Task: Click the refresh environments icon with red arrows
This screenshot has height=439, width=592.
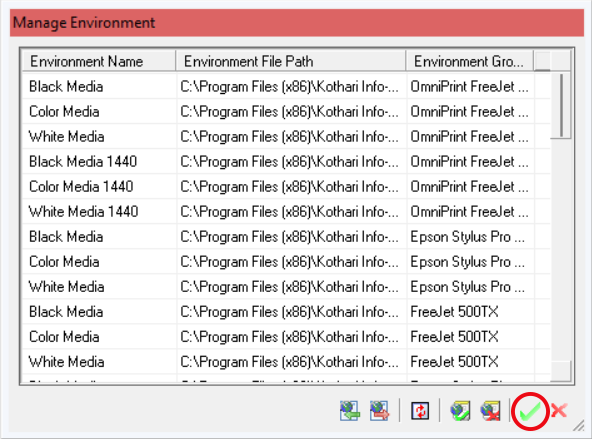Action: pos(420,411)
